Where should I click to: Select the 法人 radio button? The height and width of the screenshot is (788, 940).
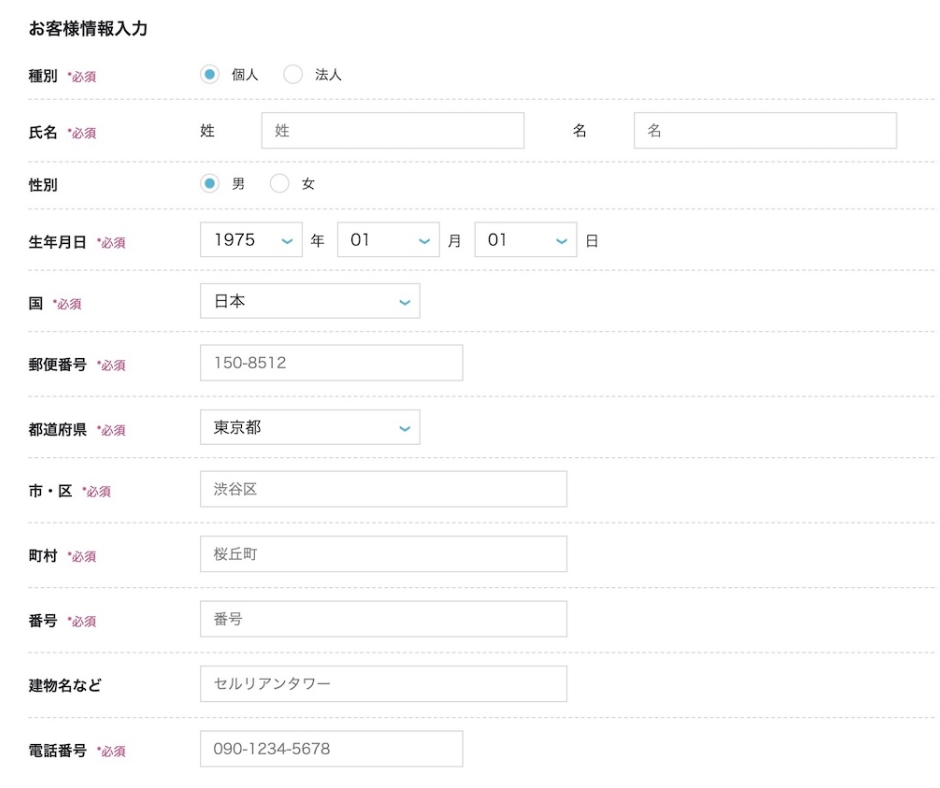point(293,74)
